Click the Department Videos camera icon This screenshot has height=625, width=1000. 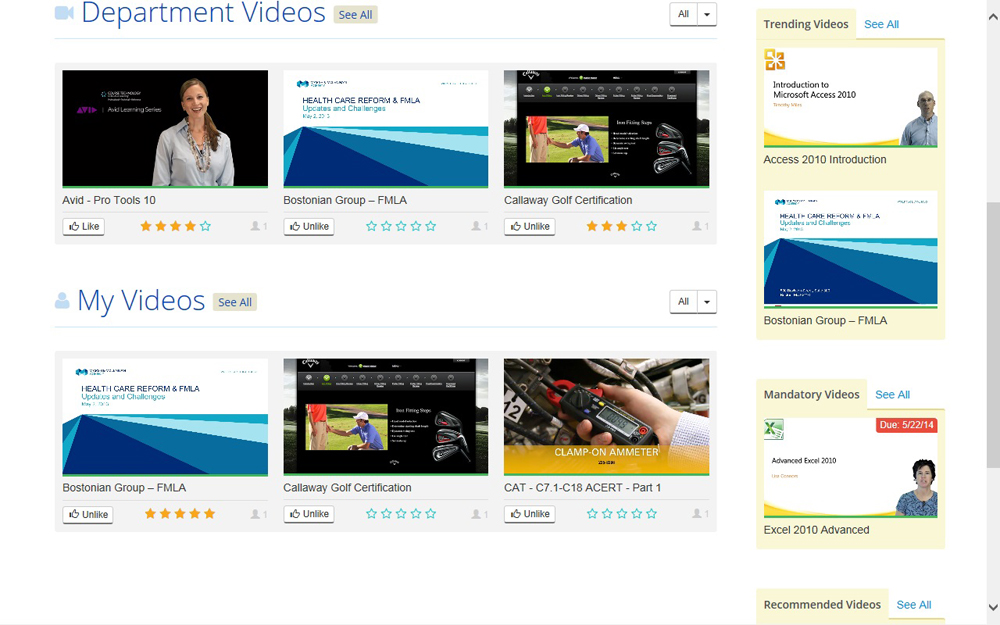click(x=64, y=13)
